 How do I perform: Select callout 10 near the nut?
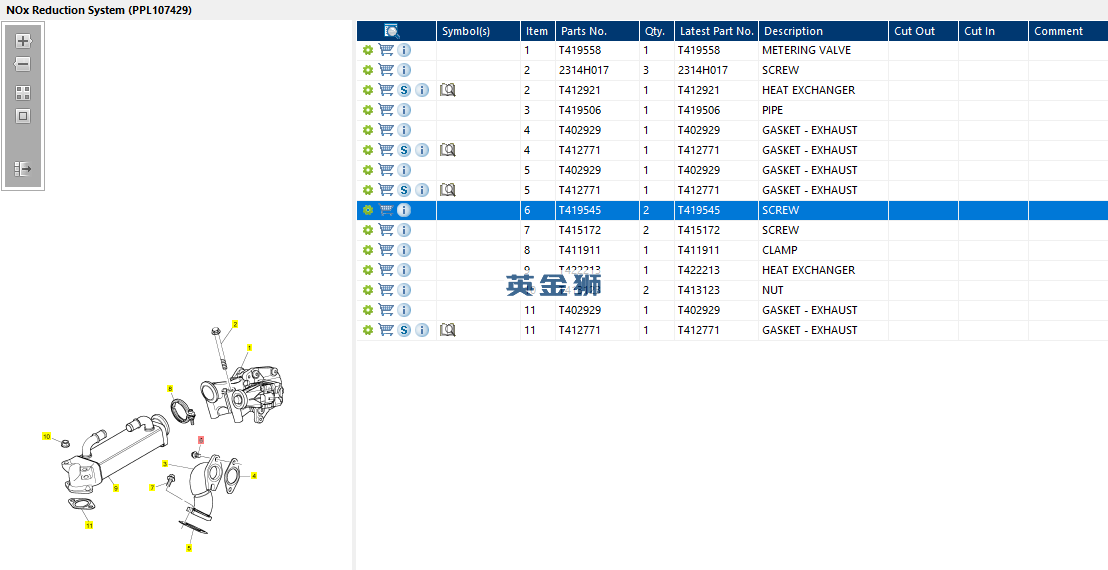[x=47, y=437]
